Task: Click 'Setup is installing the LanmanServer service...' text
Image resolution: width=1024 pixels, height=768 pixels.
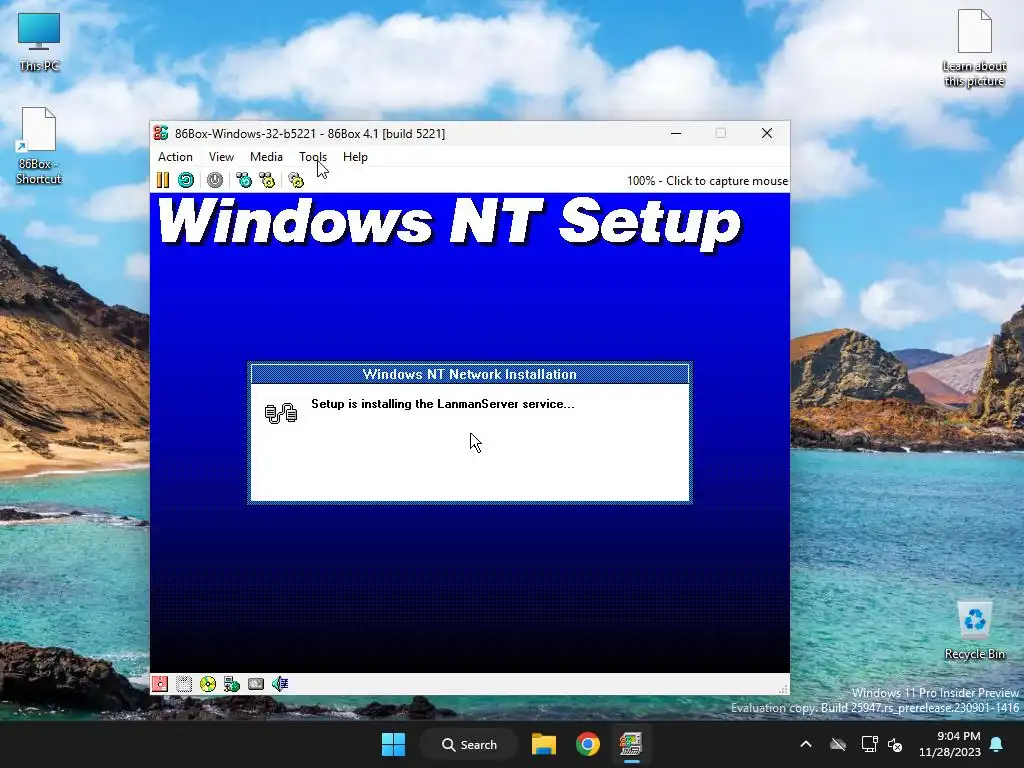Action: point(443,404)
